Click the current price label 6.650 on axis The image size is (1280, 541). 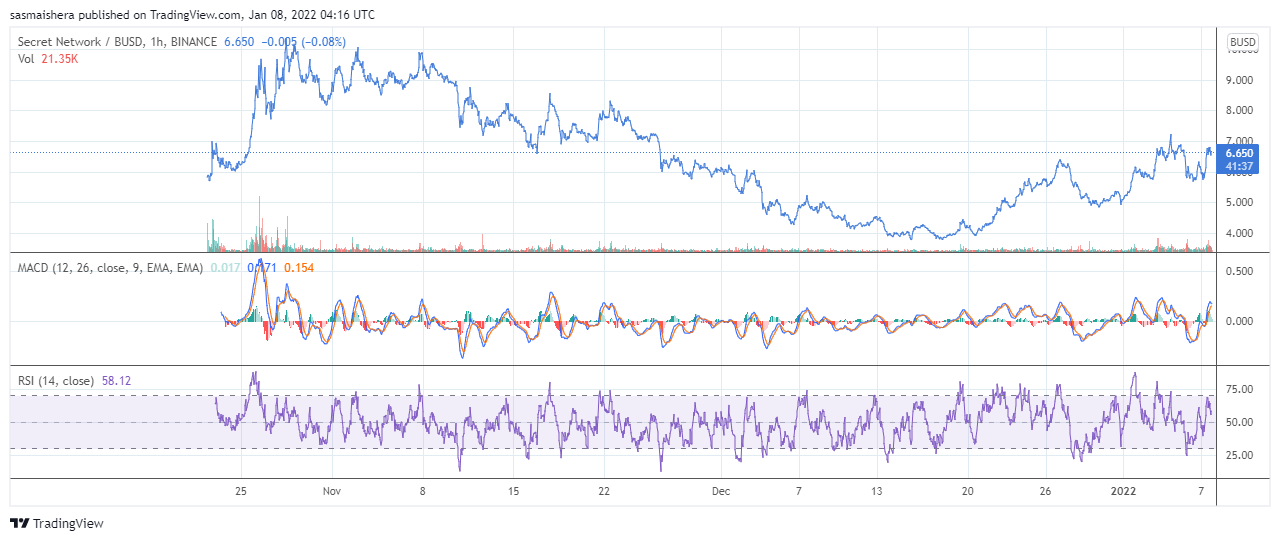(1240, 153)
